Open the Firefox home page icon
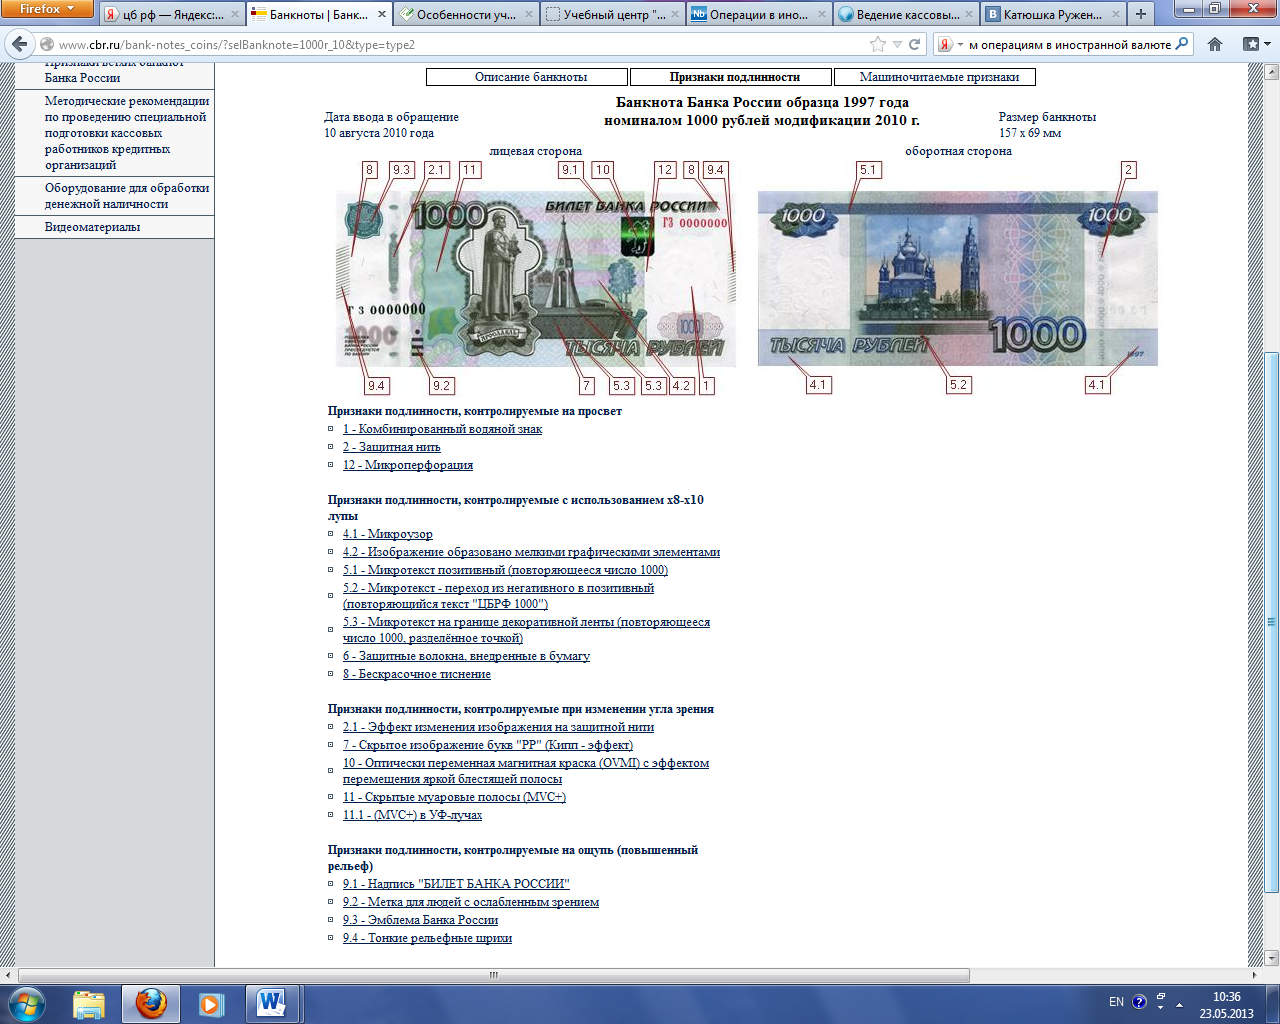 (x=1215, y=44)
